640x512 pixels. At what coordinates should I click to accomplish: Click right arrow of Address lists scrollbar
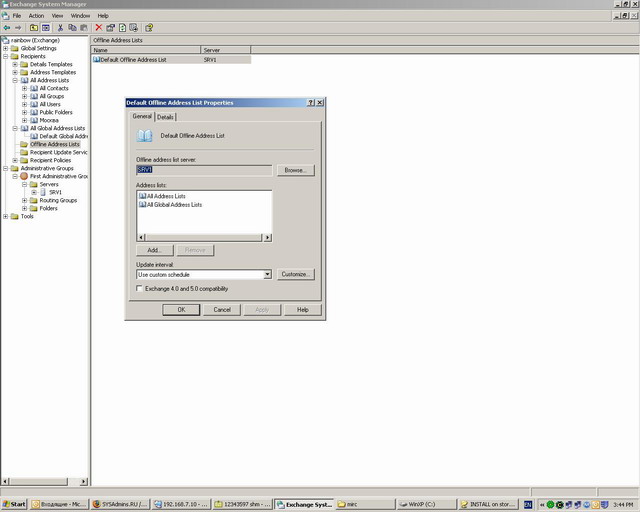pyautogui.click(x=267, y=237)
